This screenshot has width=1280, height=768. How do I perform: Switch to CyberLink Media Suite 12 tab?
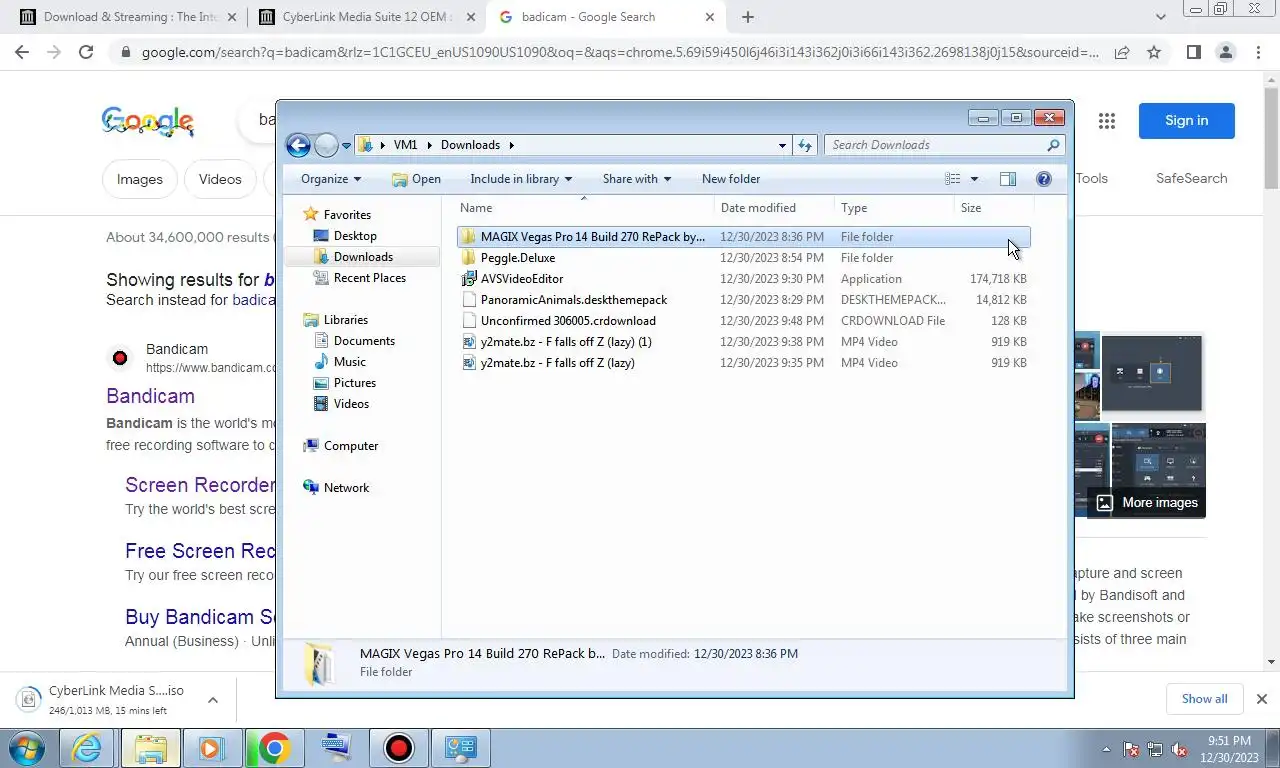(367, 17)
